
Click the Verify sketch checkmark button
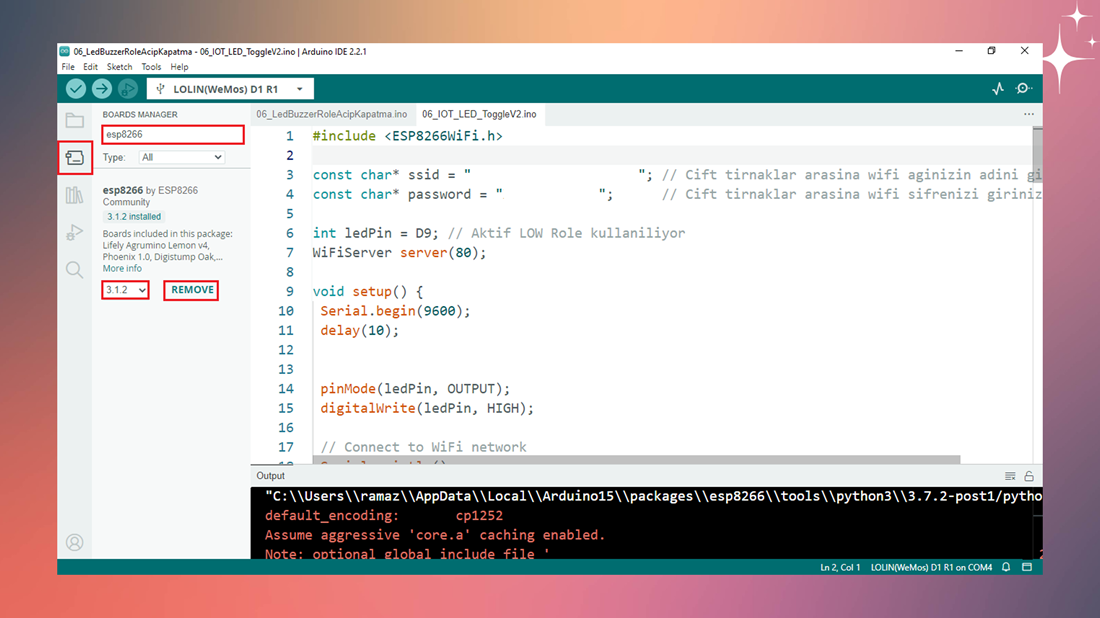pos(76,88)
